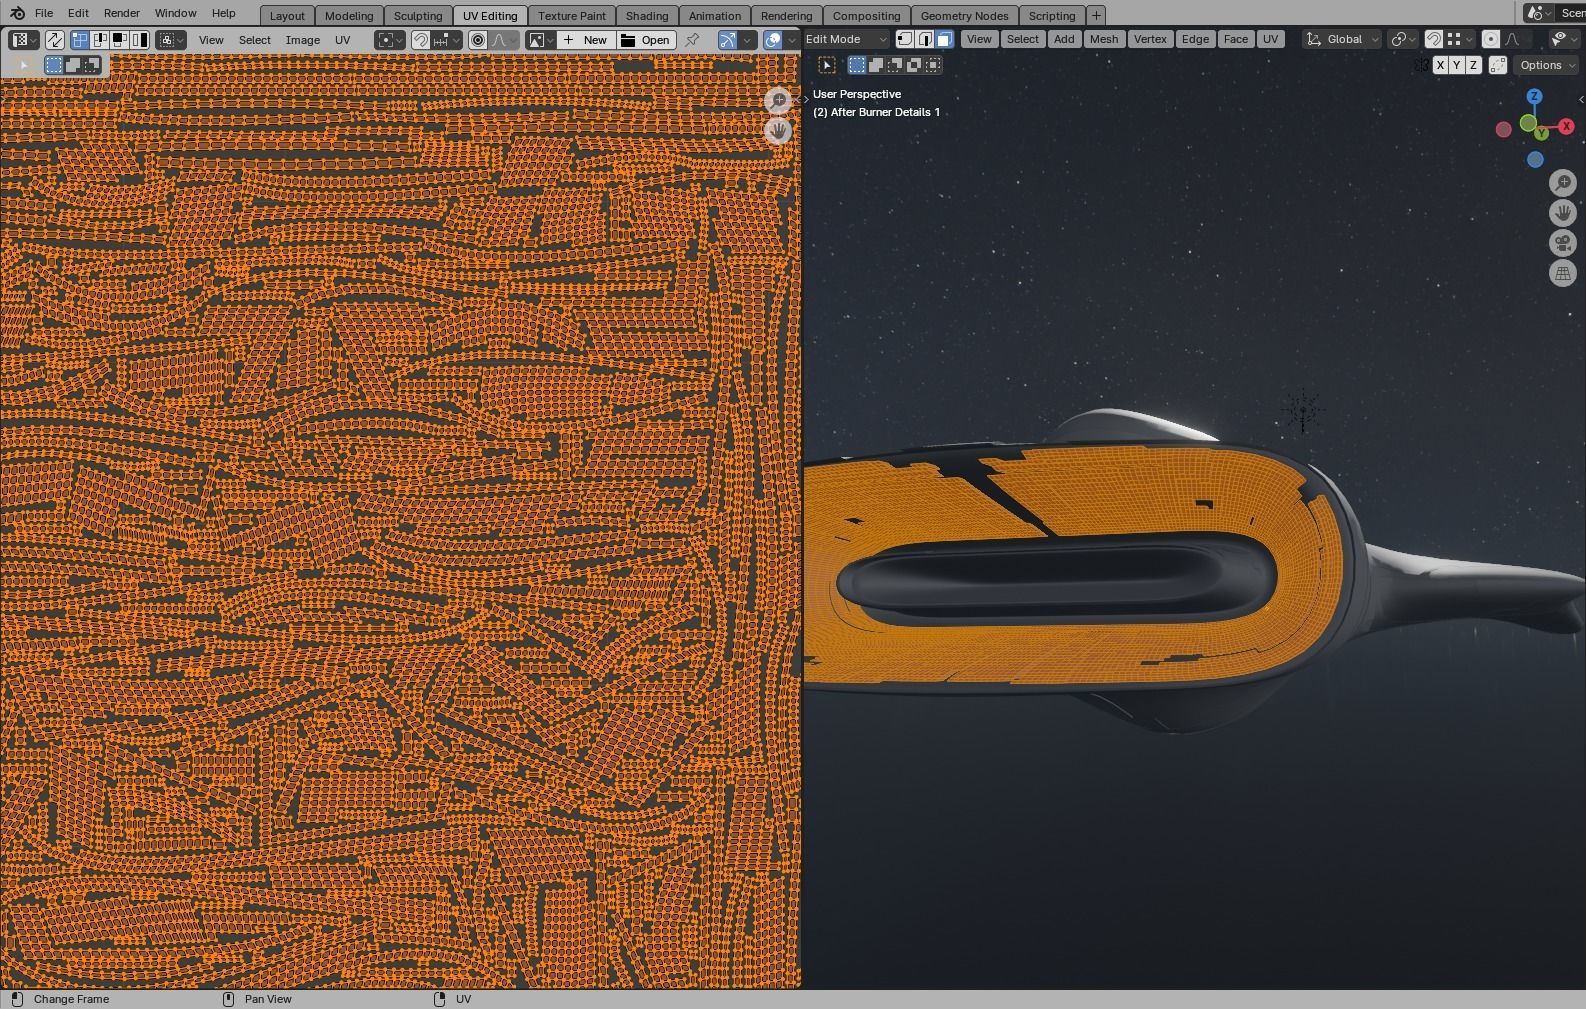Select UV vertex selection mode
The width and height of the screenshot is (1586, 1009).
pos(79,40)
